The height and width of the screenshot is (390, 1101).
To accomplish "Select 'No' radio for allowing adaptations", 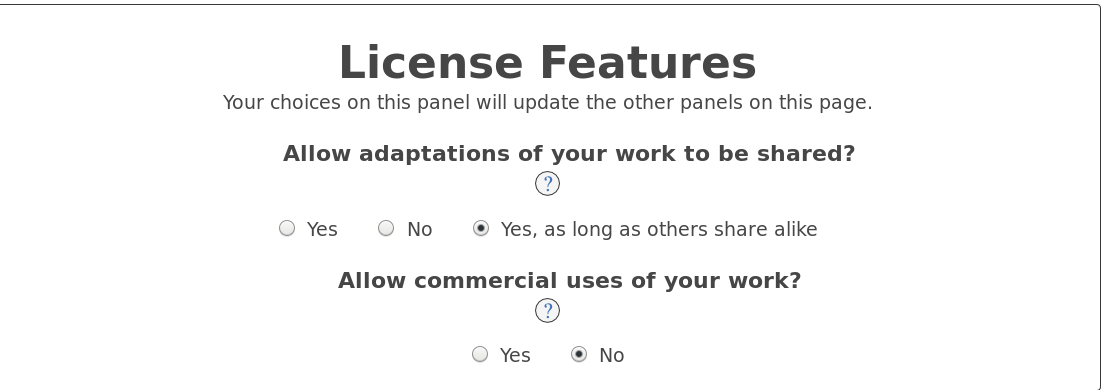I will 385,228.
